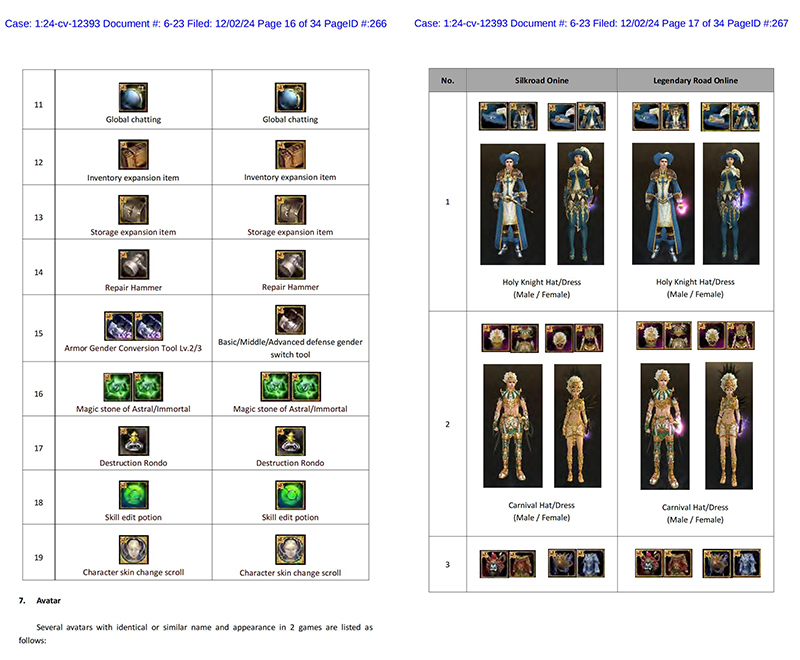Image resolution: width=800 pixels, height=660 pixels.
Task: Click the Skill edit potion icon in row 18's right column
Action: (290, 495)
